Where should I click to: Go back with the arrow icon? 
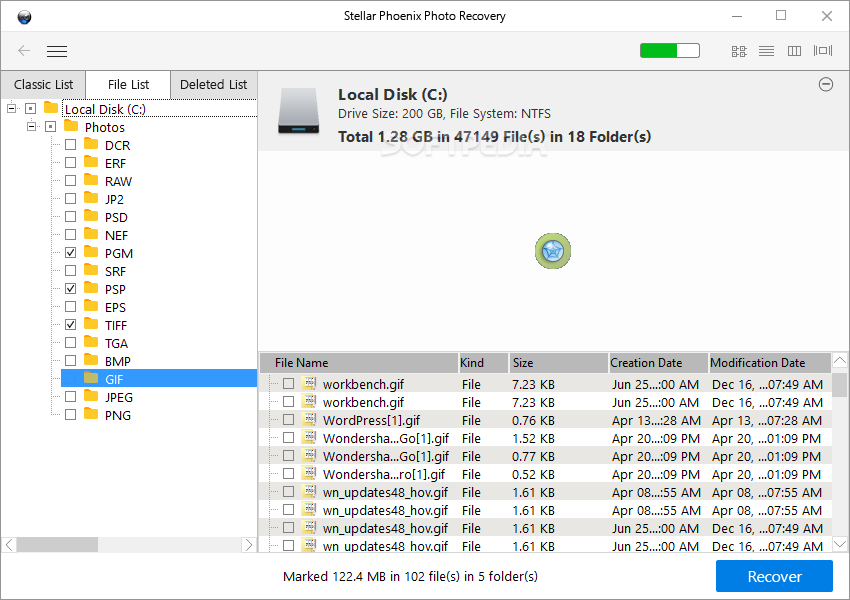pyautogui.click(x=24, y=51)
